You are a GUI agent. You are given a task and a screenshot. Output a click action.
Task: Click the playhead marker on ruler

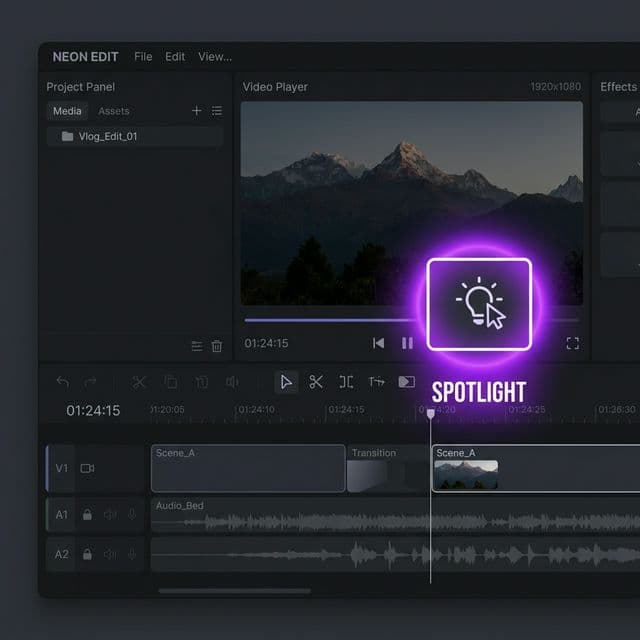point(431,414)
